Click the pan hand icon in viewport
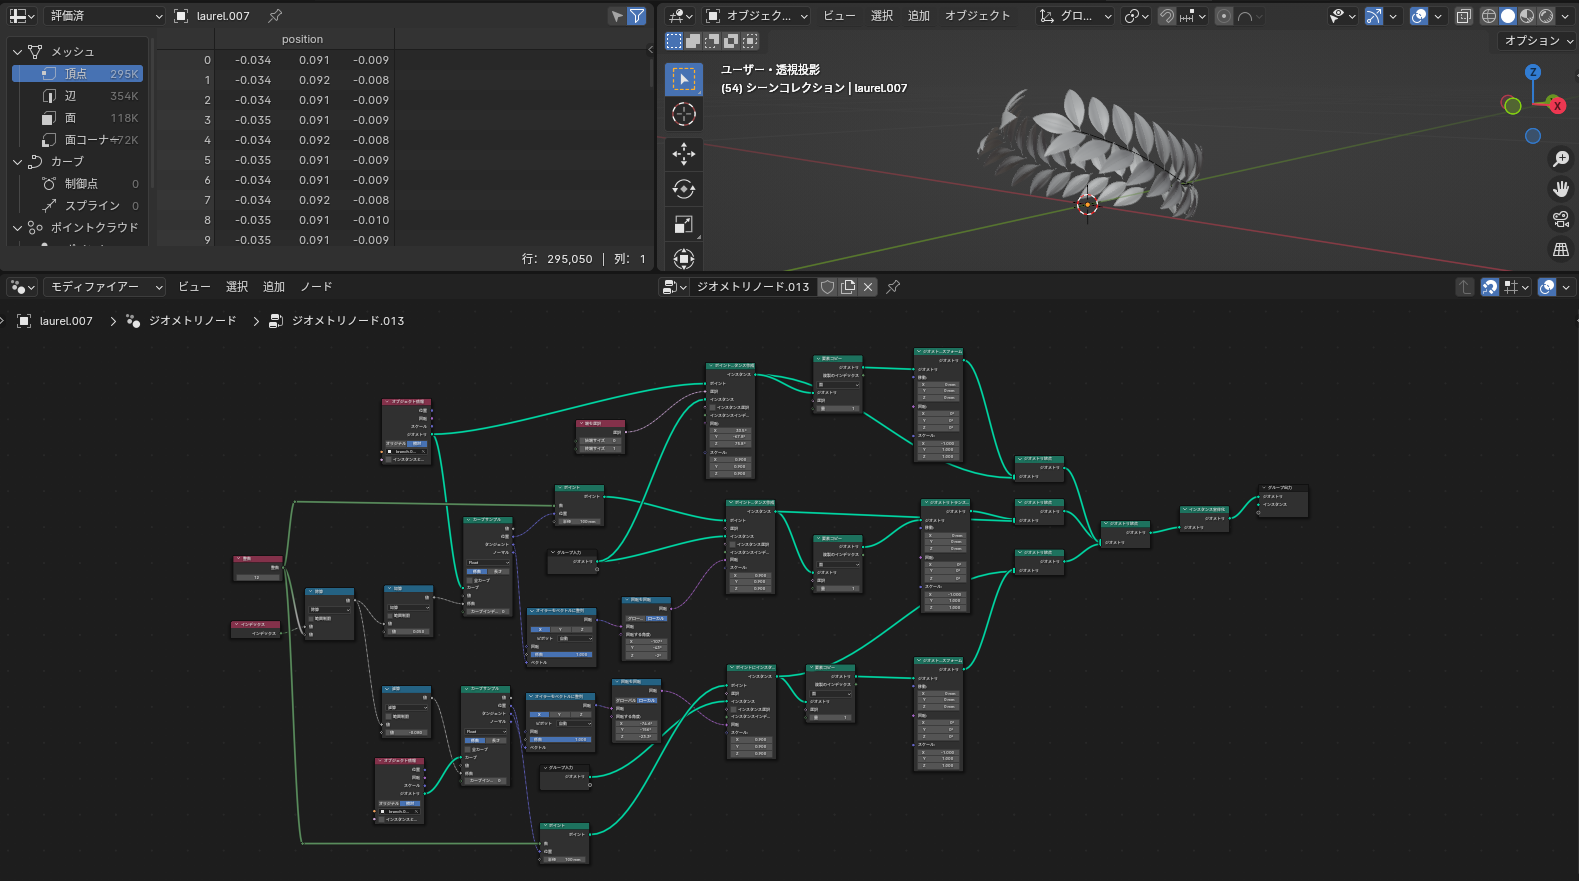The image size is (1579, 881). coord(1560,189)
